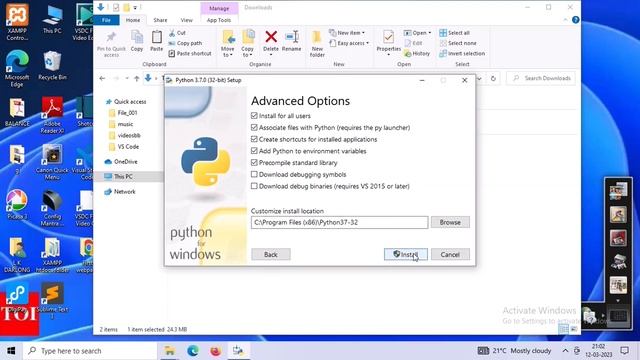The image size is (640, 360).
Task: Enable Download debugging symbols
Action: (x=254, y=174)
